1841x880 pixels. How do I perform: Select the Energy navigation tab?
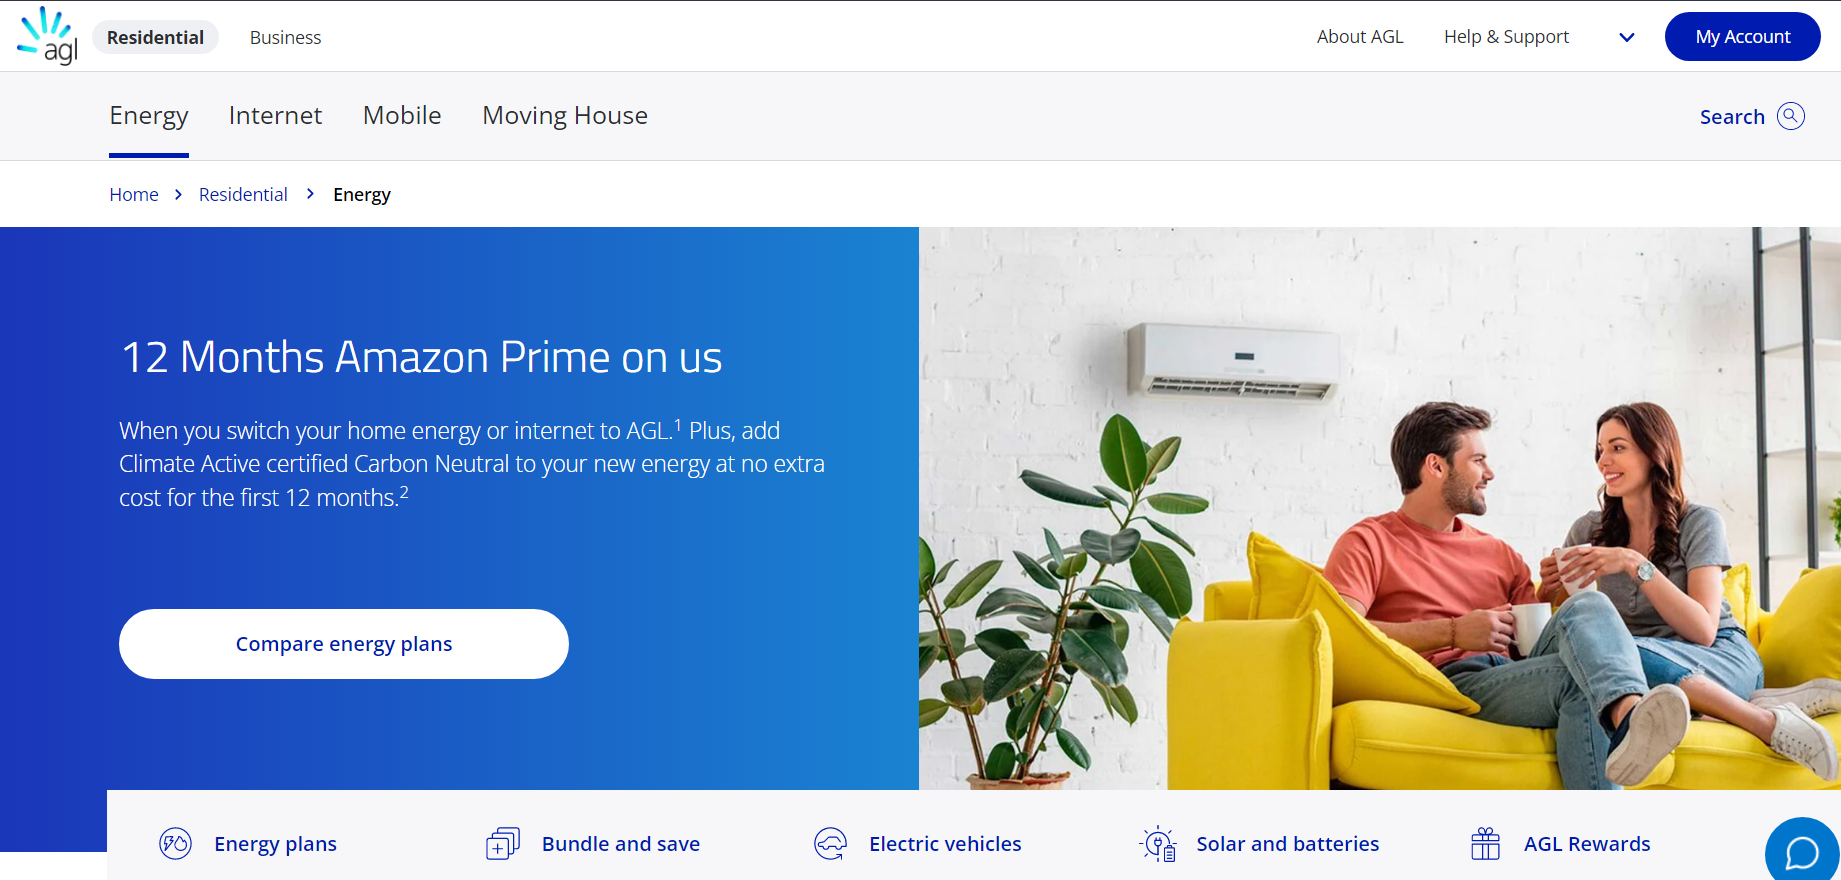coord(149,116)
